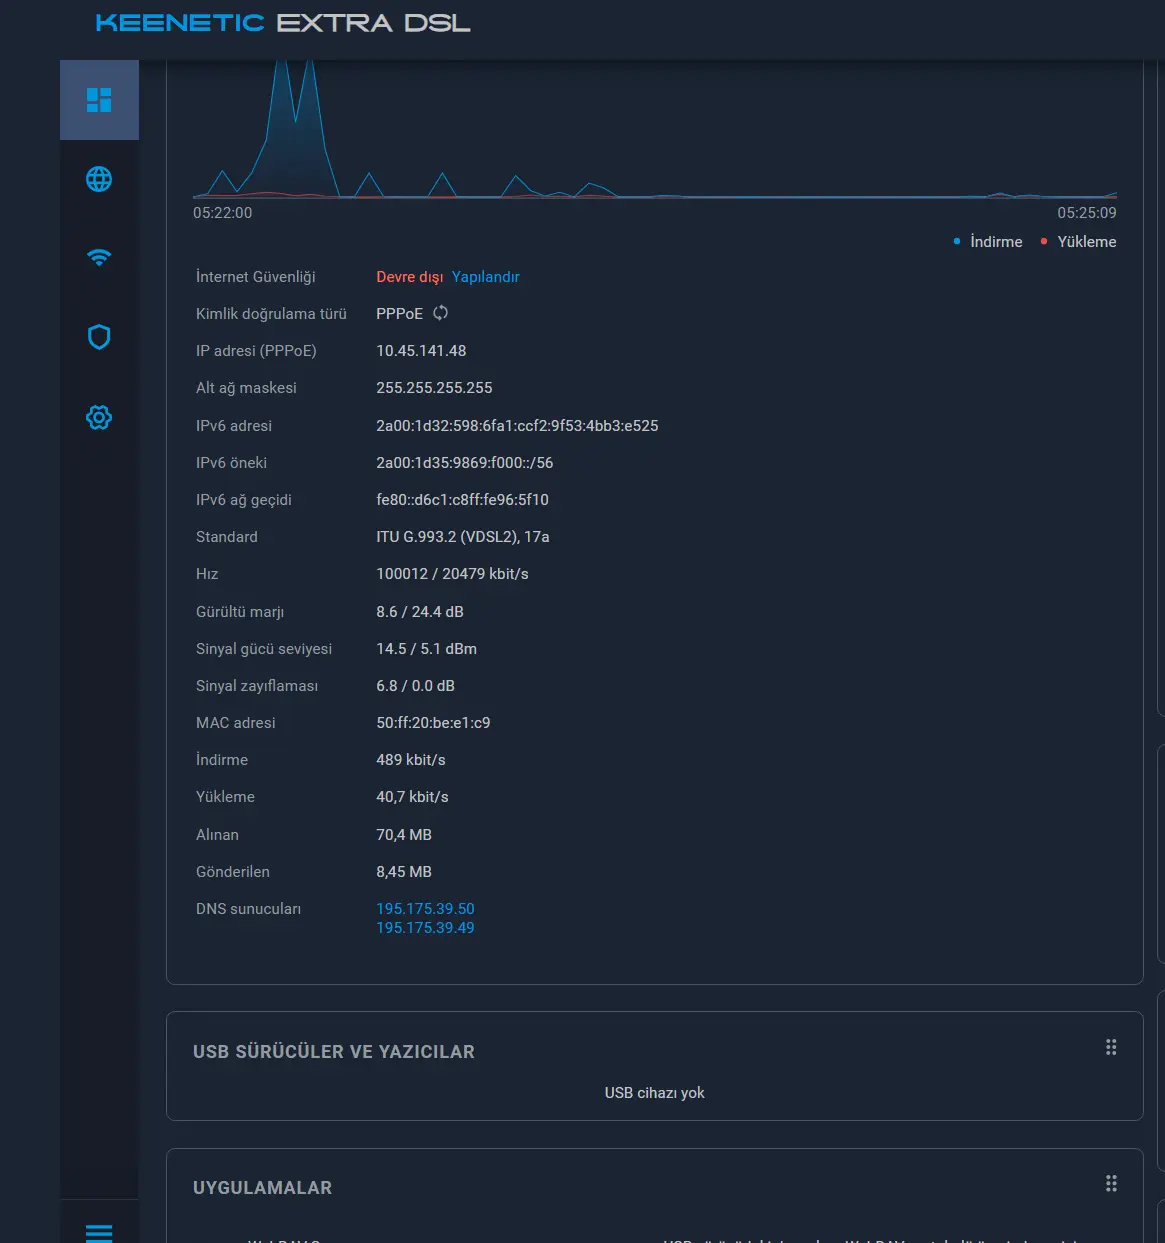Click sent total 8,45 MB
Image resolution: width=1165 pixels, height=1243 pixels.
point(404,872)
